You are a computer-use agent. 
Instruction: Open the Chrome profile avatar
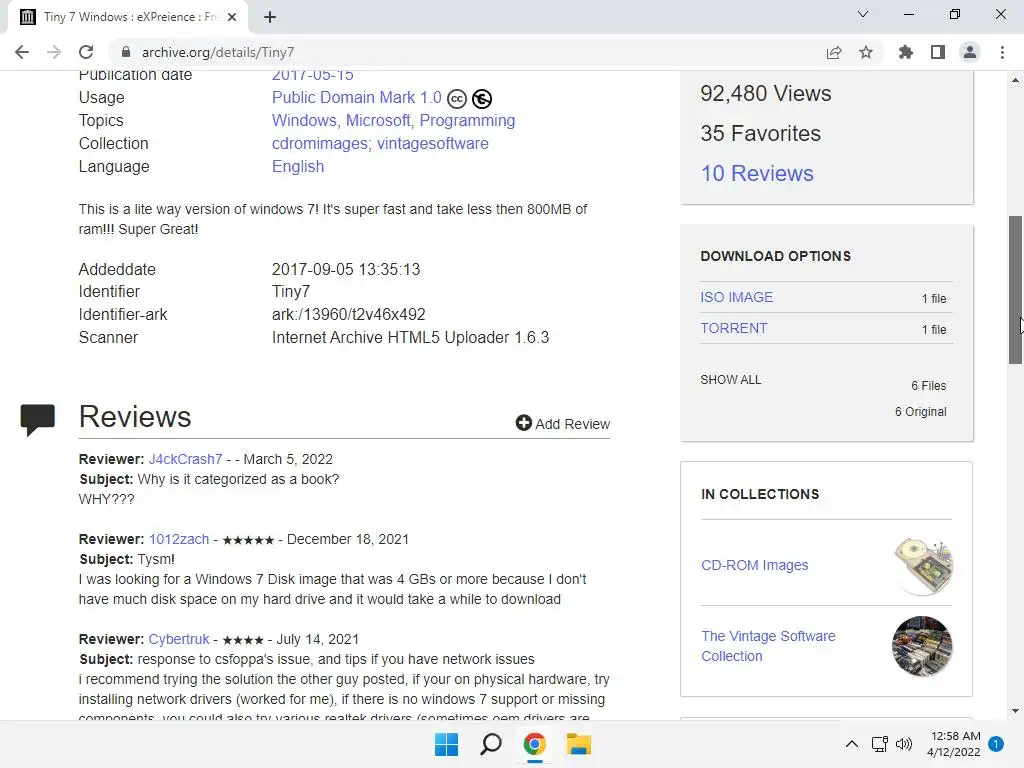pos(970,52)
